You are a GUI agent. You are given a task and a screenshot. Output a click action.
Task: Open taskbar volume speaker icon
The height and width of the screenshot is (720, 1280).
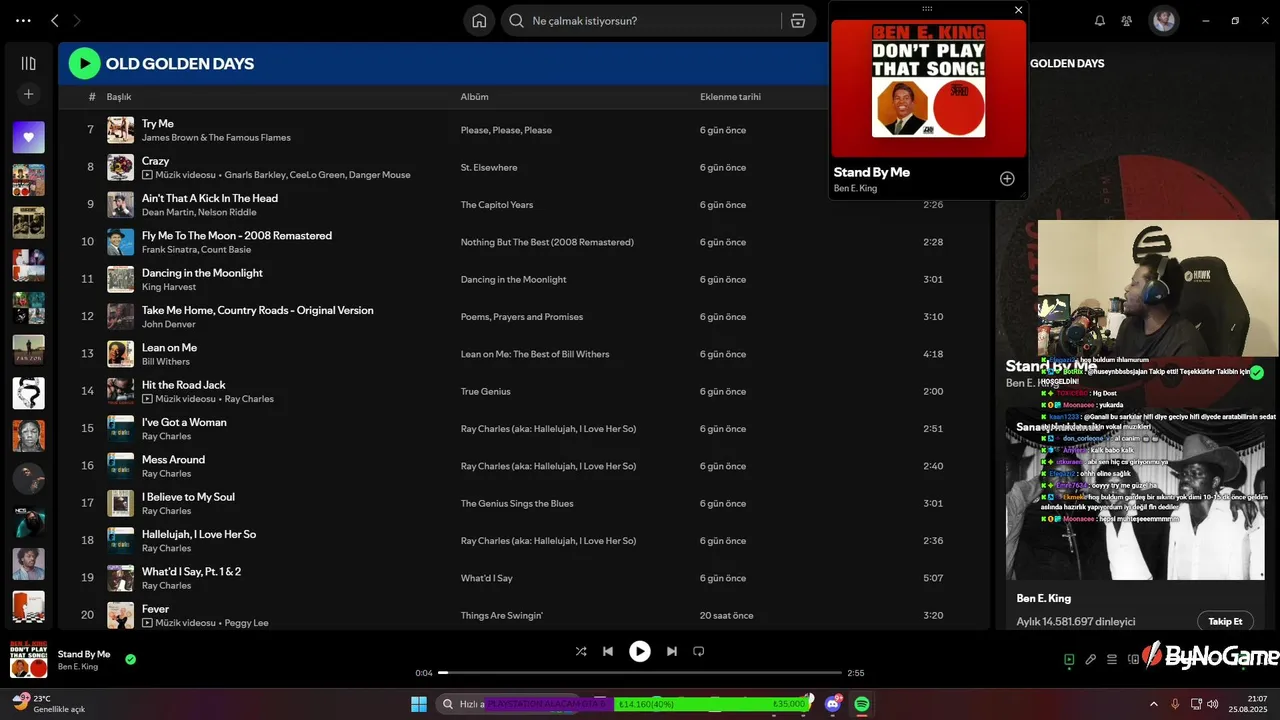pyautogui.click(x=1212, y=704)
